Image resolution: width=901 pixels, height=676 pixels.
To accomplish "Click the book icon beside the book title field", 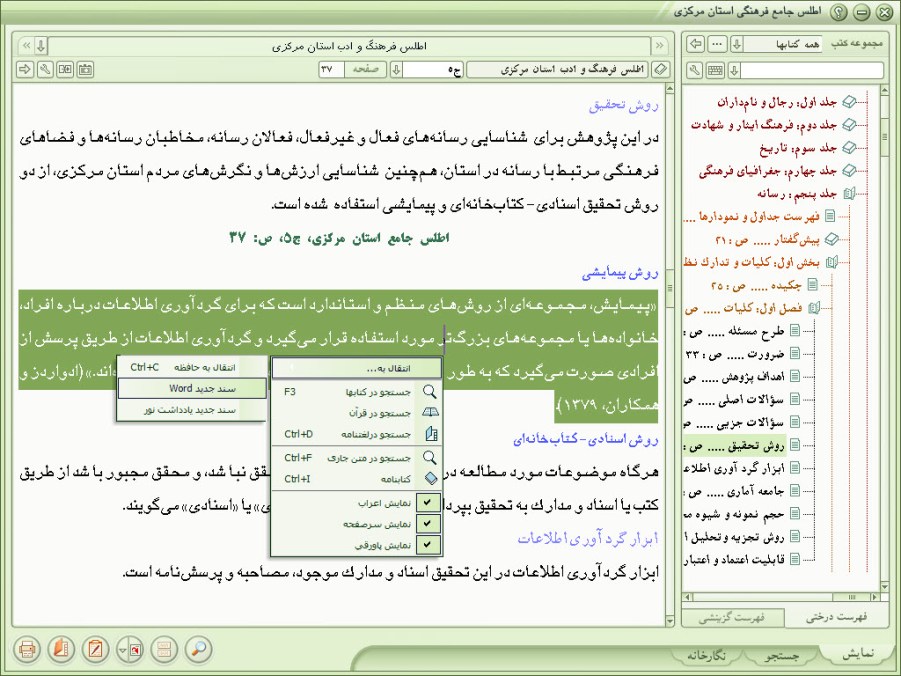I will pos(661,70).
